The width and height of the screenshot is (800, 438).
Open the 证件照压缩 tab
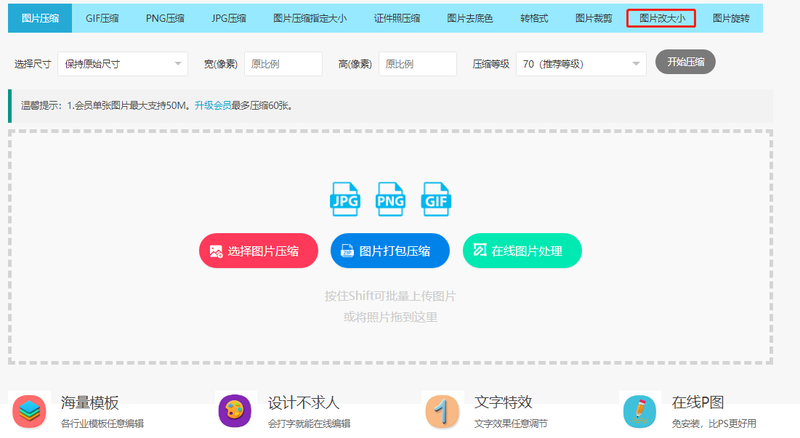[x=396, y=18]
